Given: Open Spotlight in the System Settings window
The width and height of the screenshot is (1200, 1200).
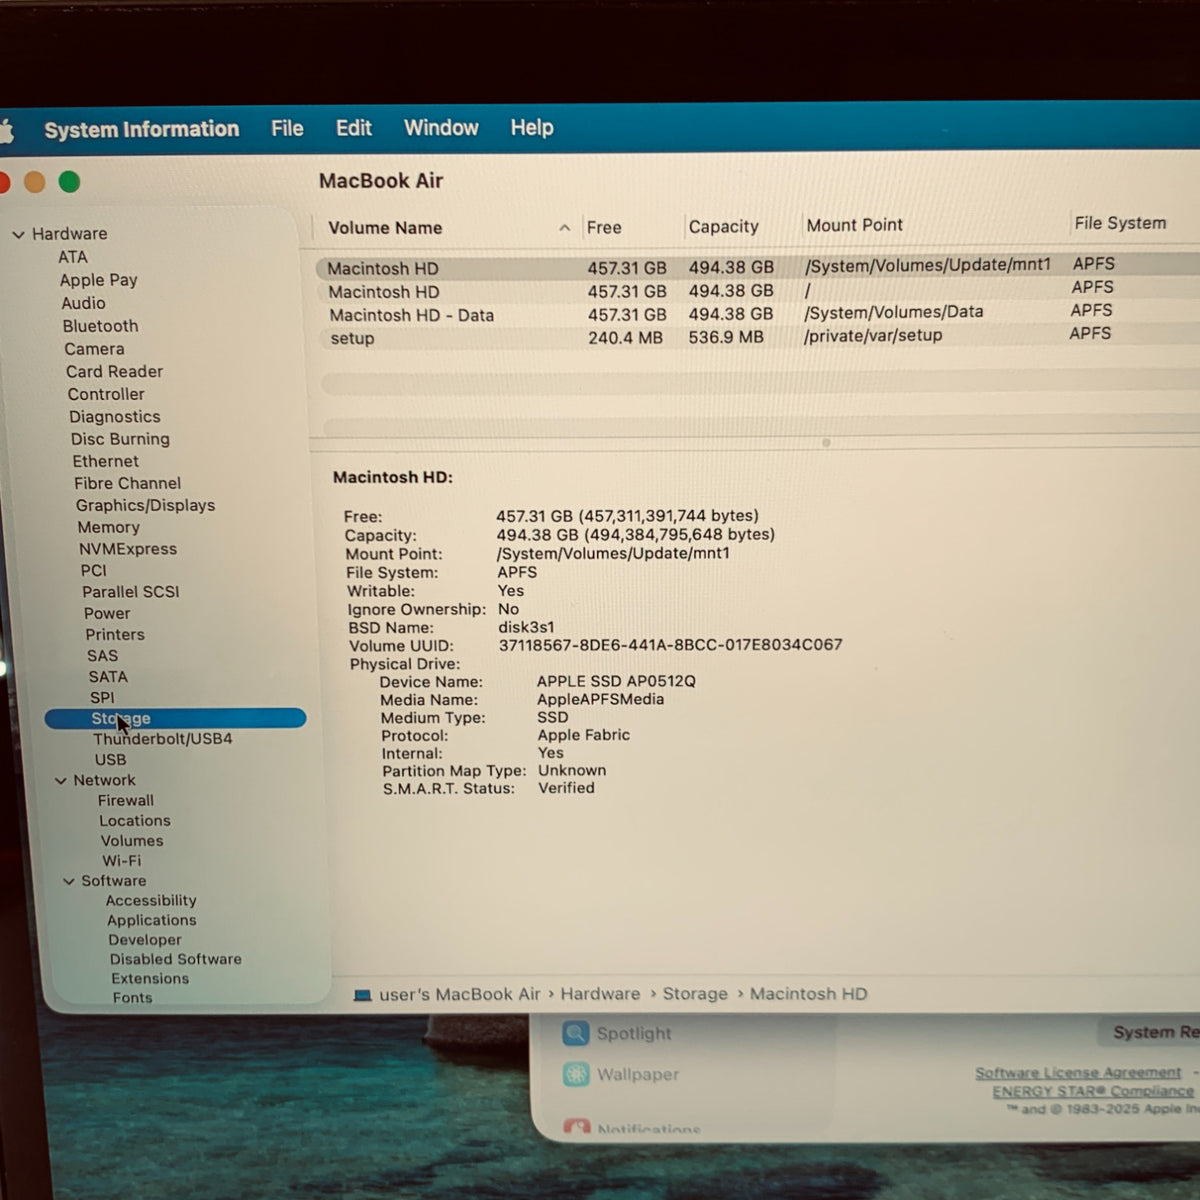Looking at the screenshot, I should coord(617,1033).
